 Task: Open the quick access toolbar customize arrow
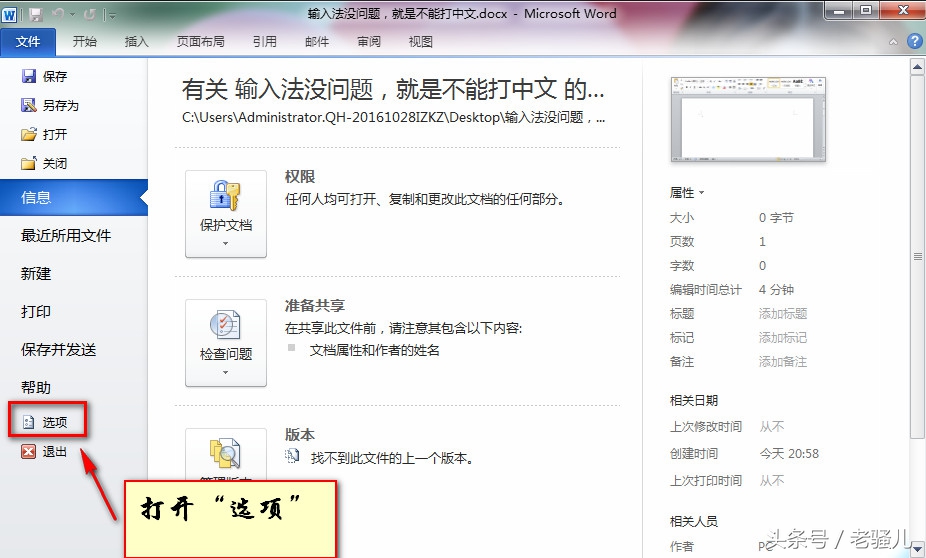click(x=111, y=15)
